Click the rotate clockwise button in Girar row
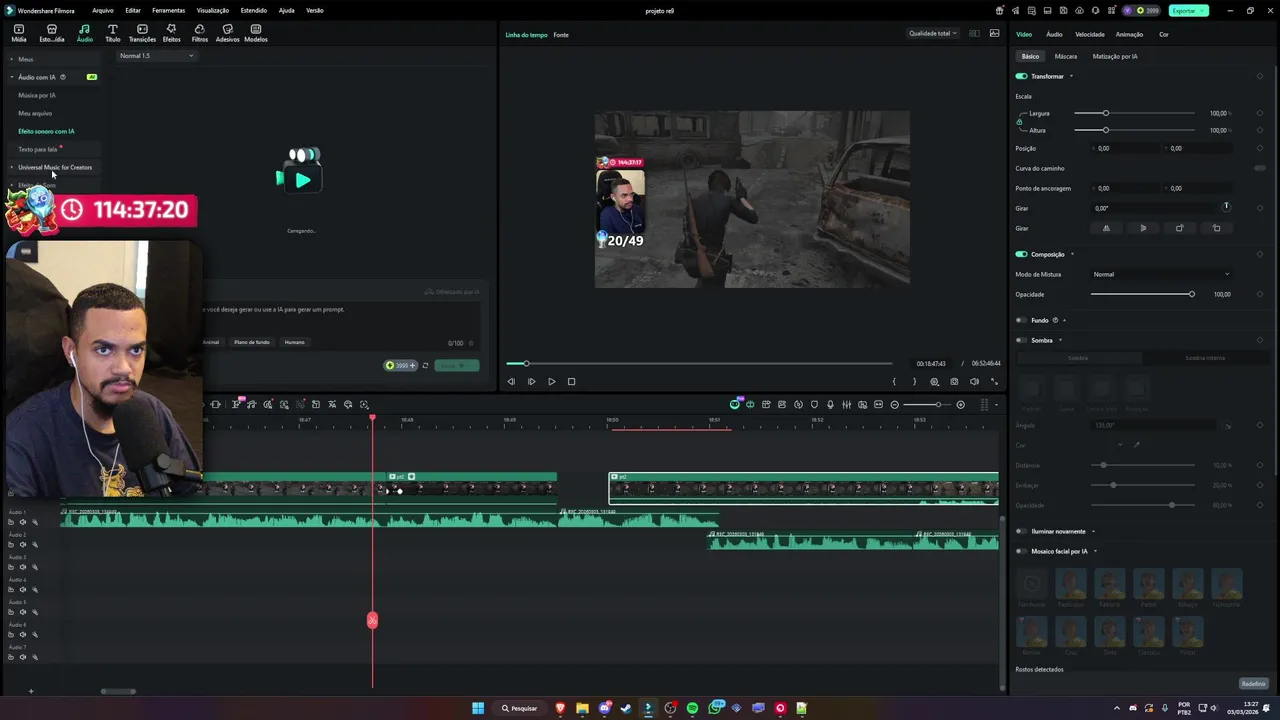 coord(1180,228)
